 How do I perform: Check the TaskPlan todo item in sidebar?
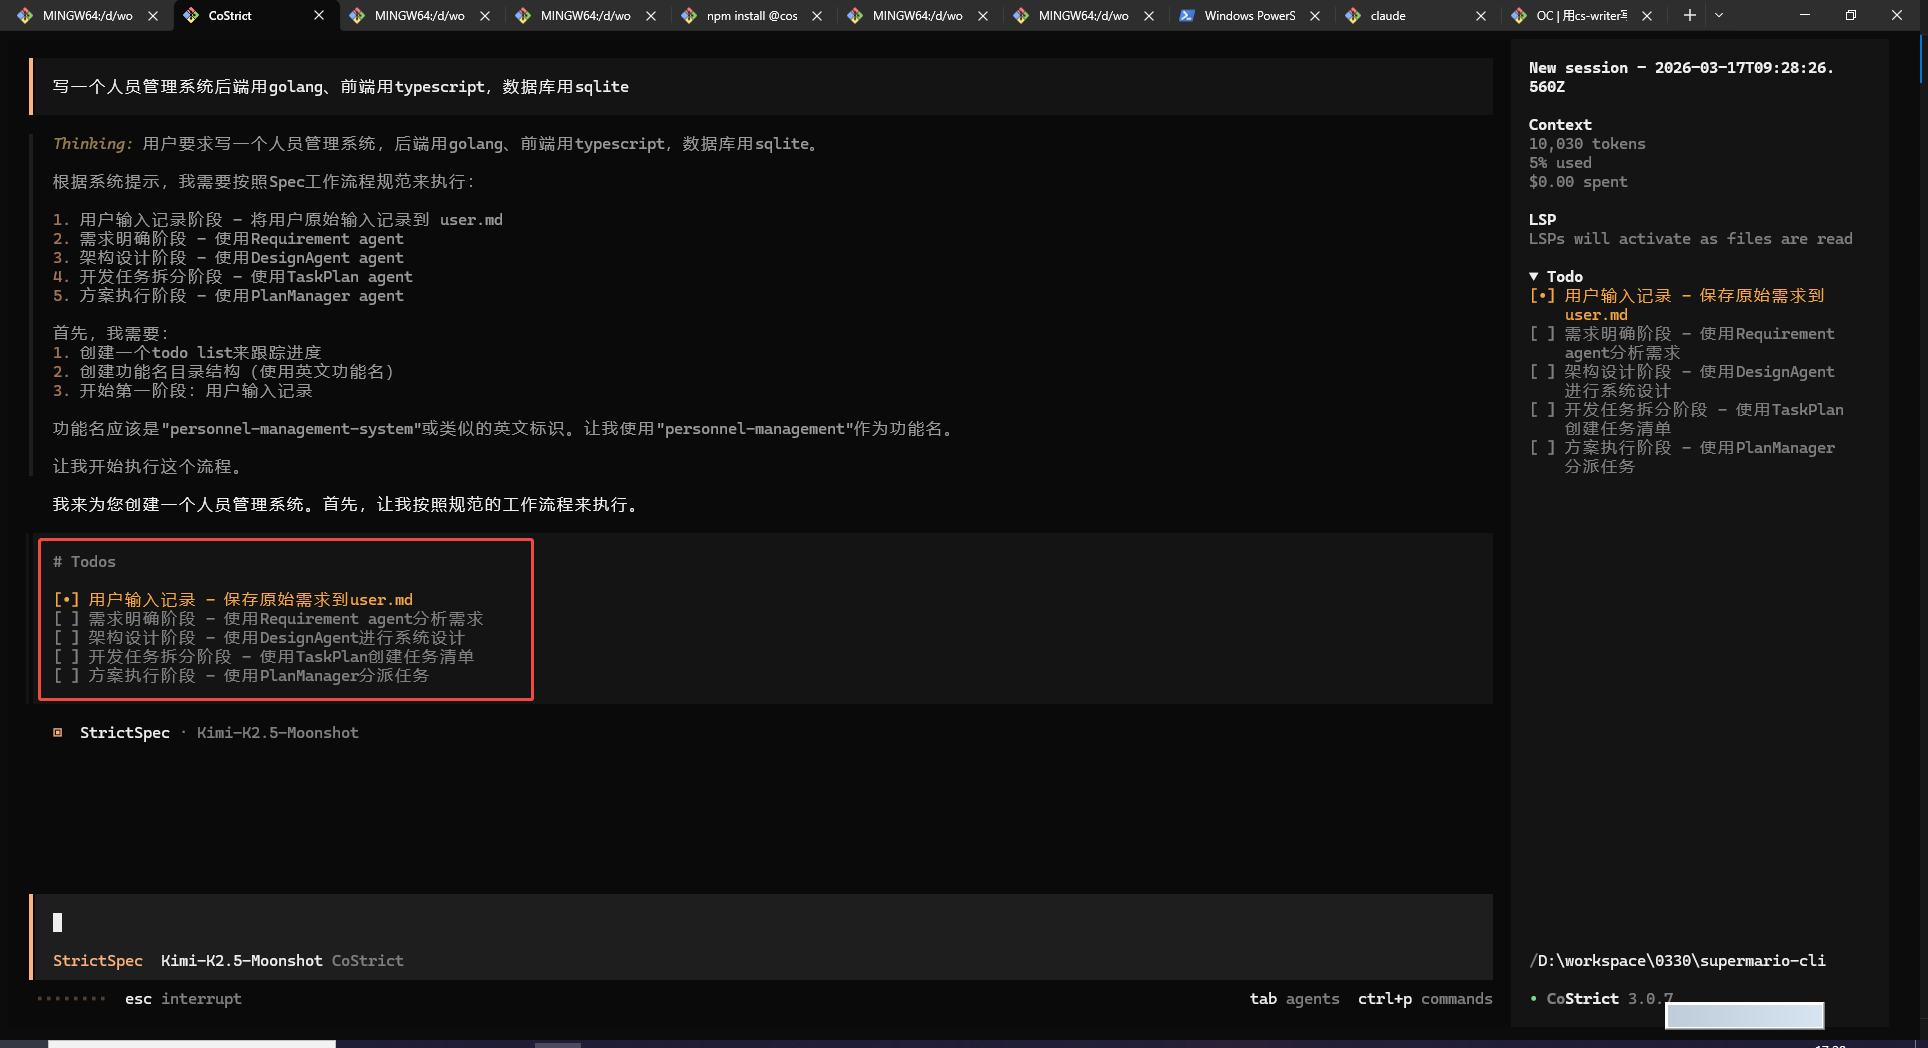1542,410
